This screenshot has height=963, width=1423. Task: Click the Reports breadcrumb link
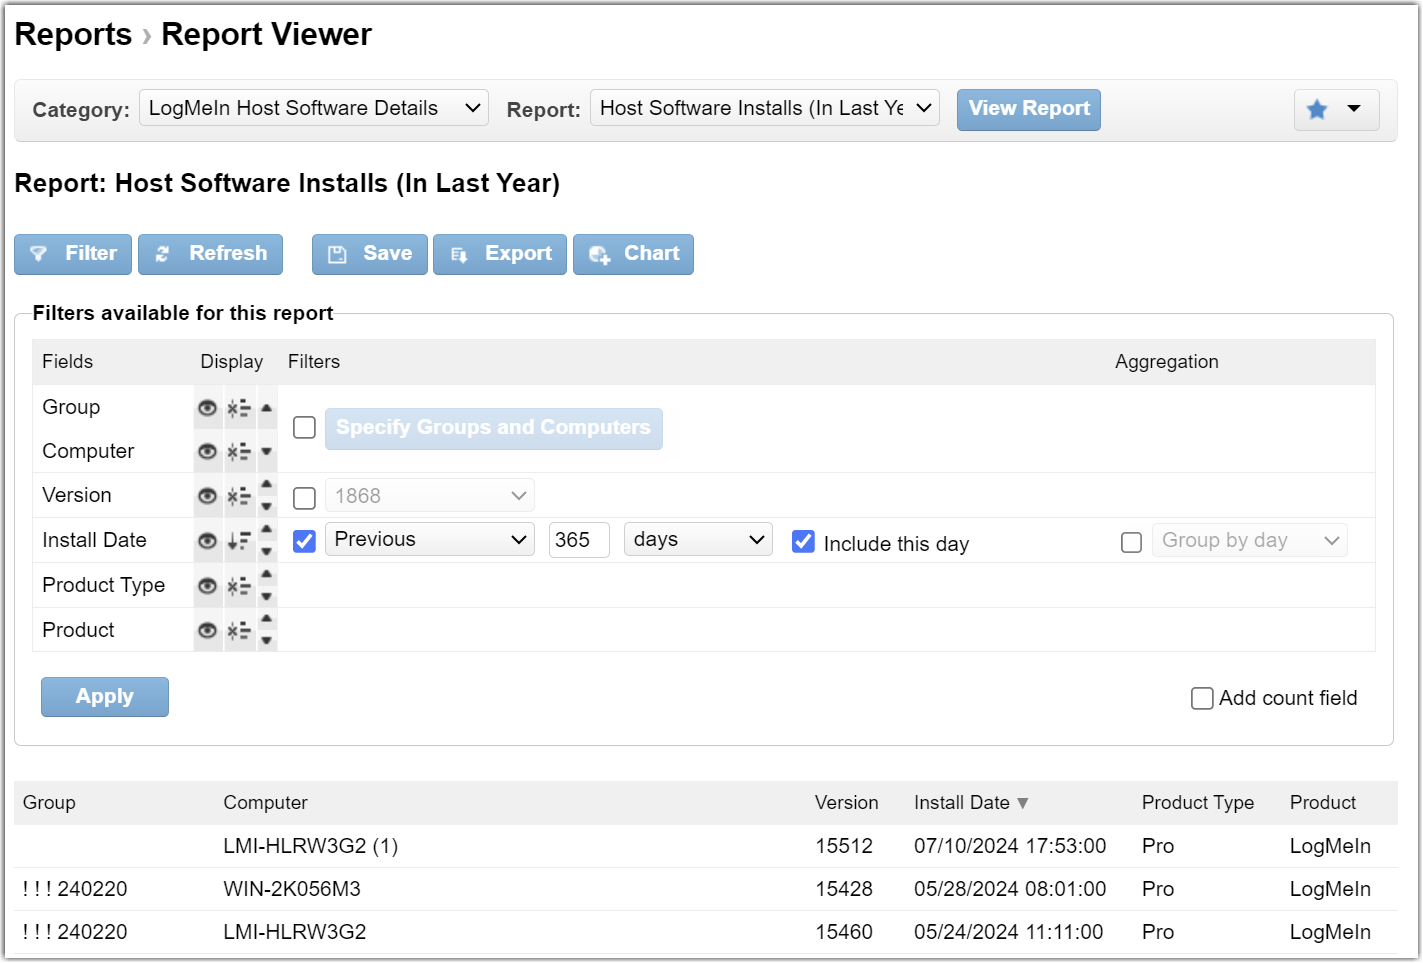(73, 35)
